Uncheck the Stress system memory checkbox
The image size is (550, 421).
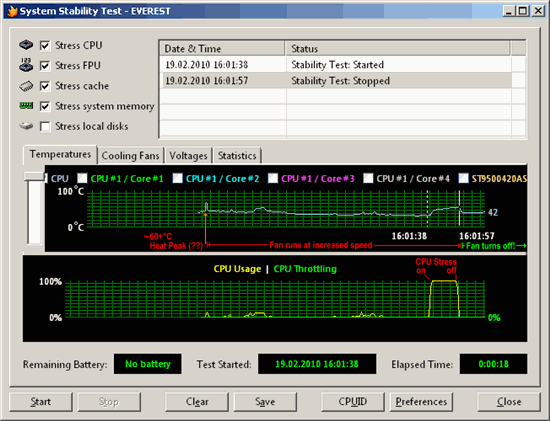pos(45,106)
